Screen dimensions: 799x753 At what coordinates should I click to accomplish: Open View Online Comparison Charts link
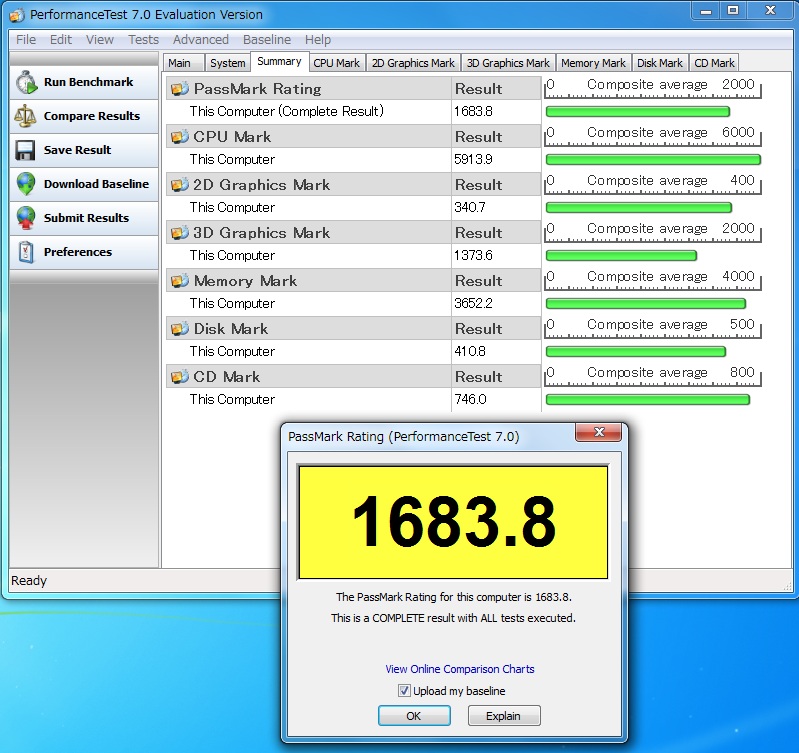[460, 669]
